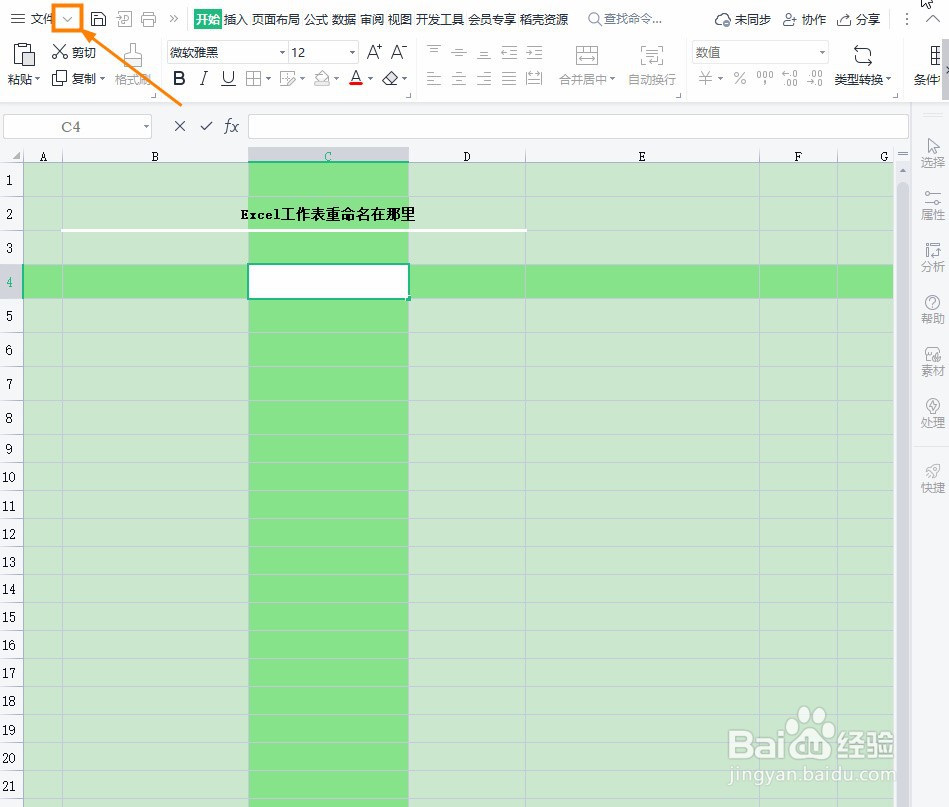The image size is (949, 807).
Task: Click the Save icon
Action: [98, 19]
